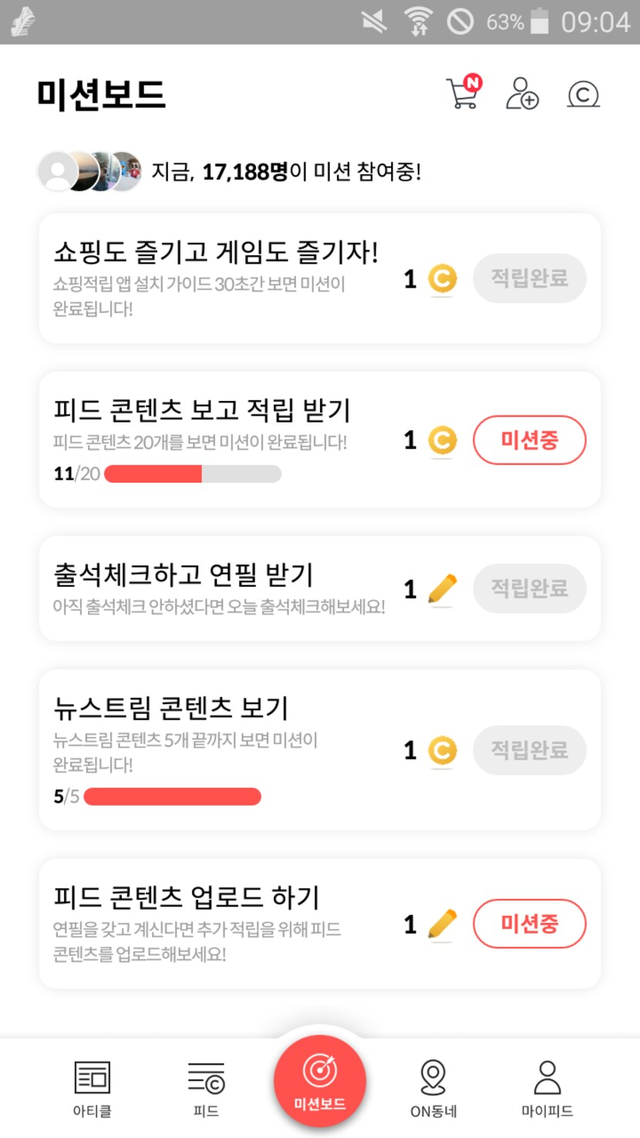Click the 11/20 feed content progress bar
This screenshot has height=1138, width=640.
(192, 473)
